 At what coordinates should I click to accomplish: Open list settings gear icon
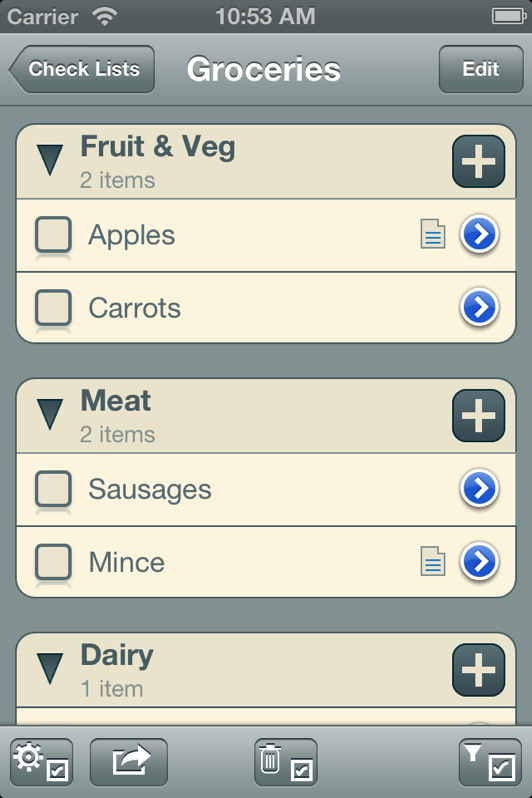(x=41, y=762)
